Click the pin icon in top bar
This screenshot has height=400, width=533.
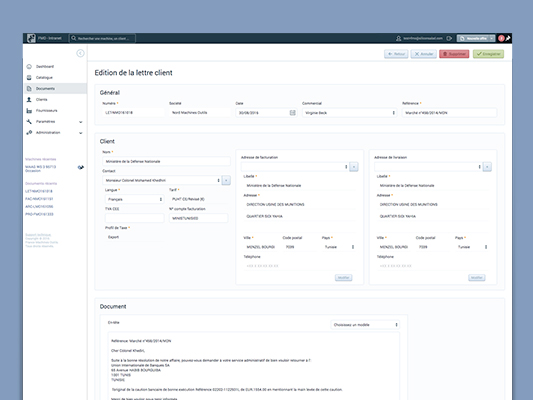point(508,38)
